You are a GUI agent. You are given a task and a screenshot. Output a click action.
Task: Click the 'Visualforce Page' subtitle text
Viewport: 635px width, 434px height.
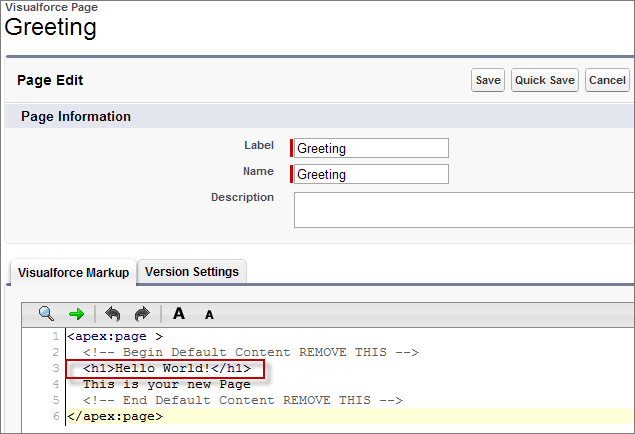[51, 7]
